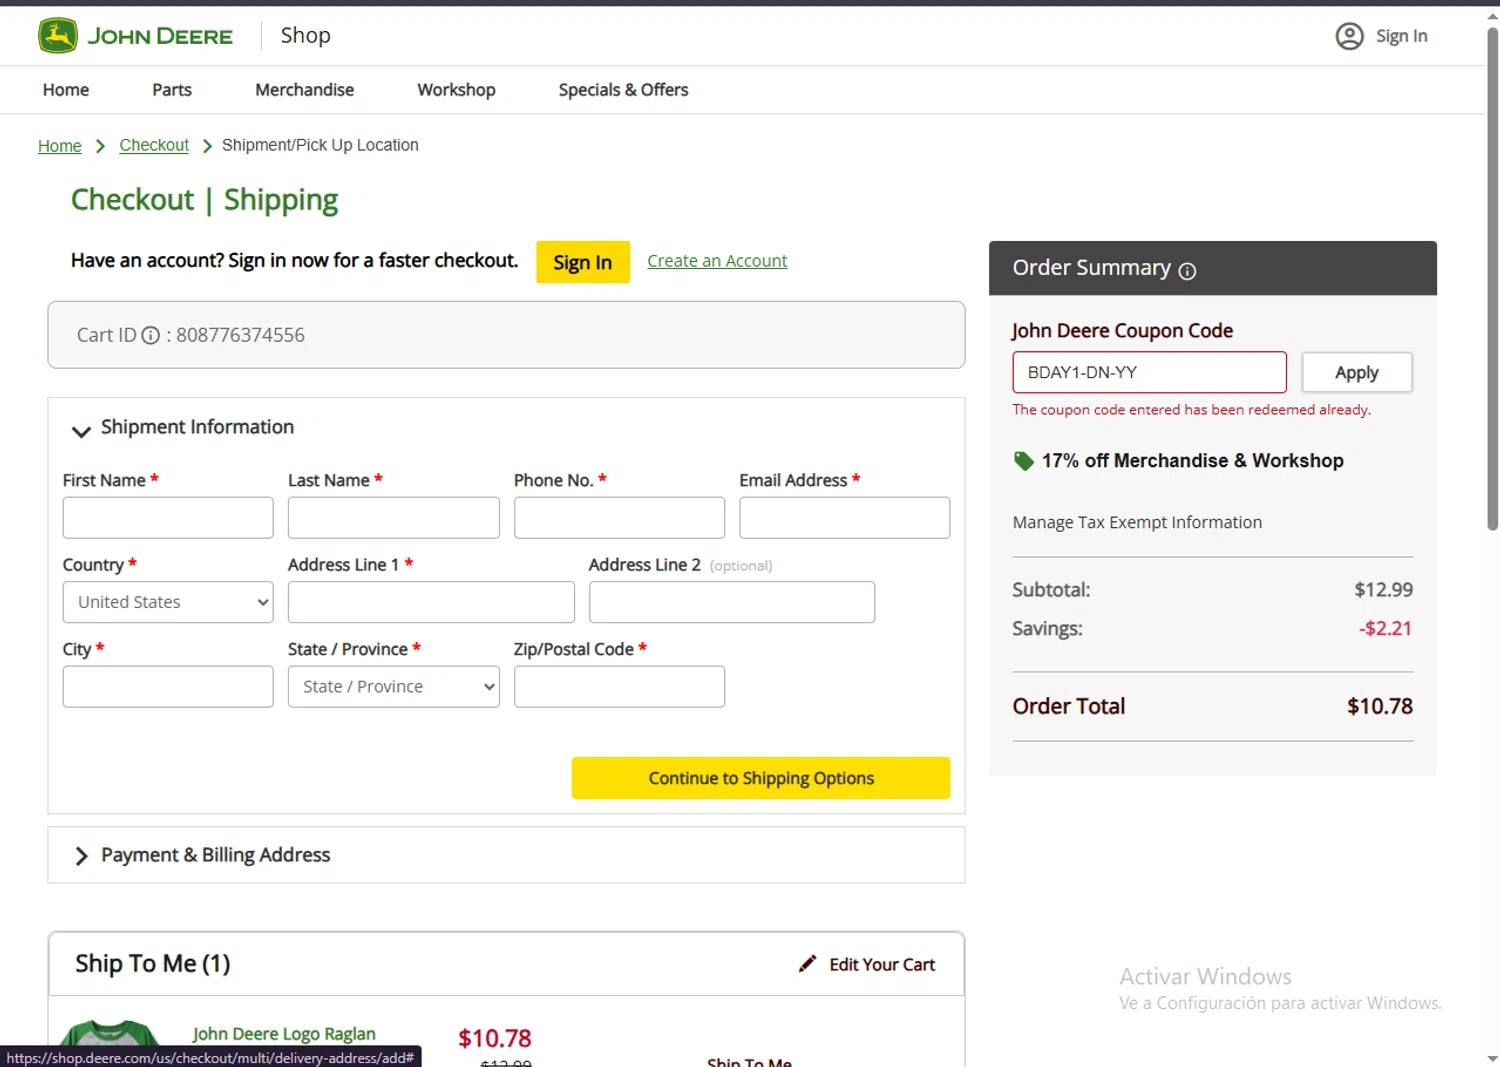Image resolution: width=1500 pixels, height=1067 pixels.
Task: Open the Merchandise menu item
Action: tap(304, 90)
